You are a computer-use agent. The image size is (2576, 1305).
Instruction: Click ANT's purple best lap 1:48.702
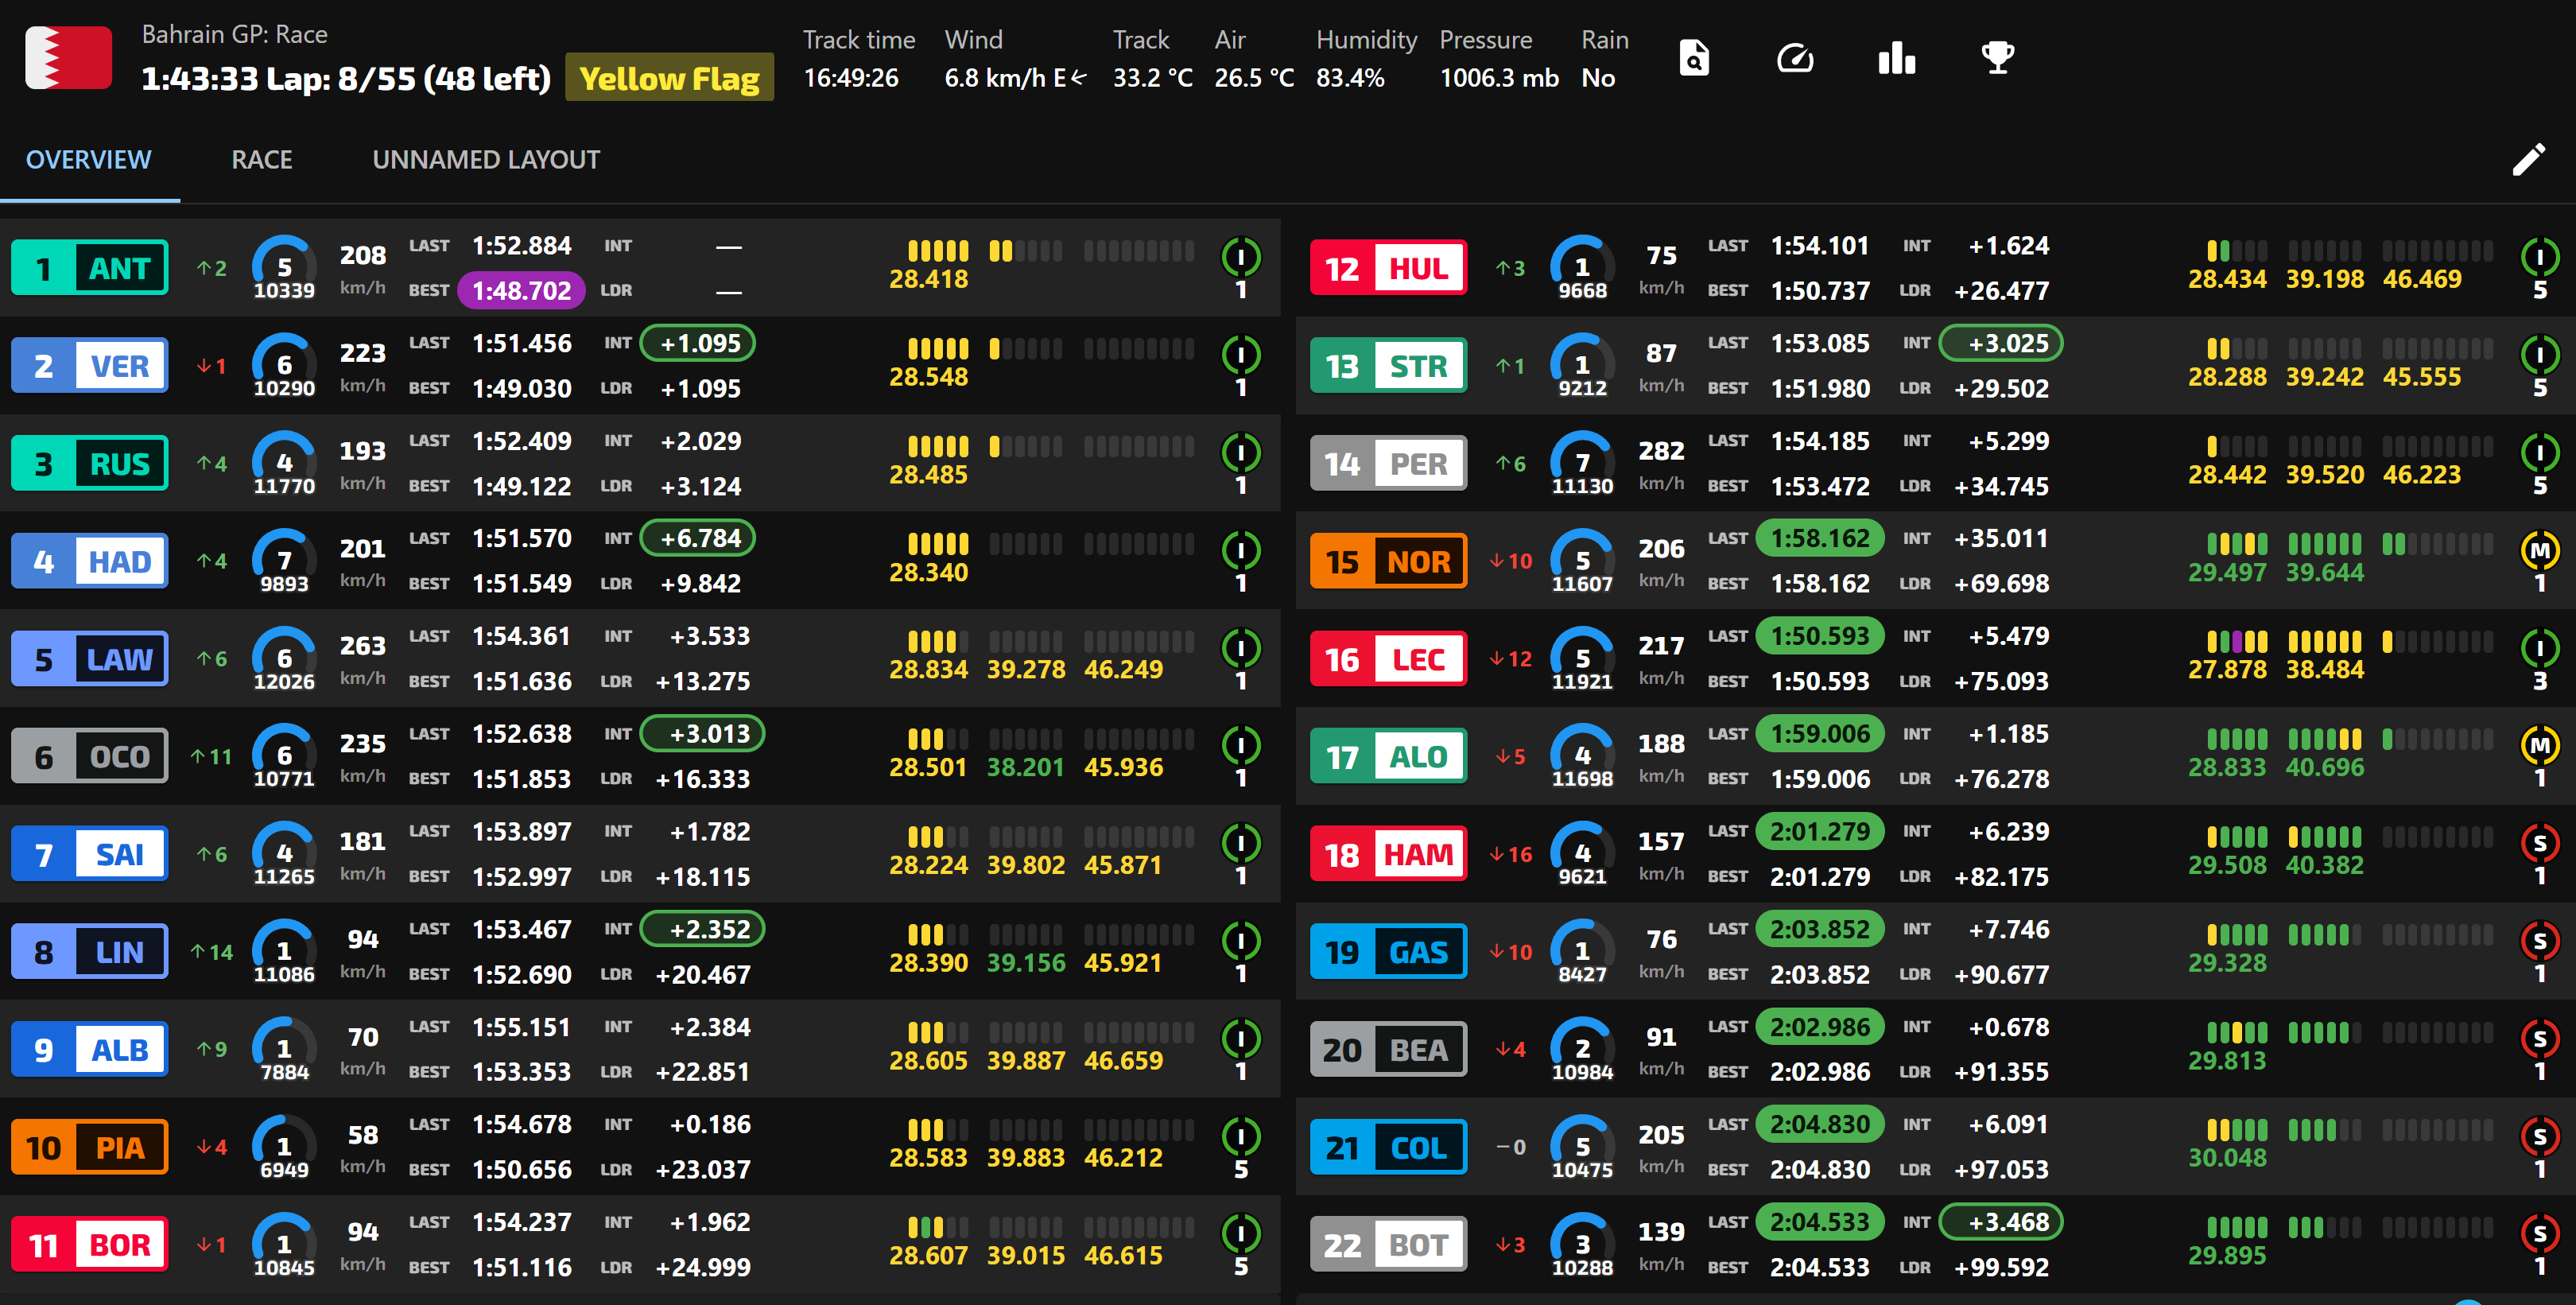pyautogui.click(x=521, y=291)
